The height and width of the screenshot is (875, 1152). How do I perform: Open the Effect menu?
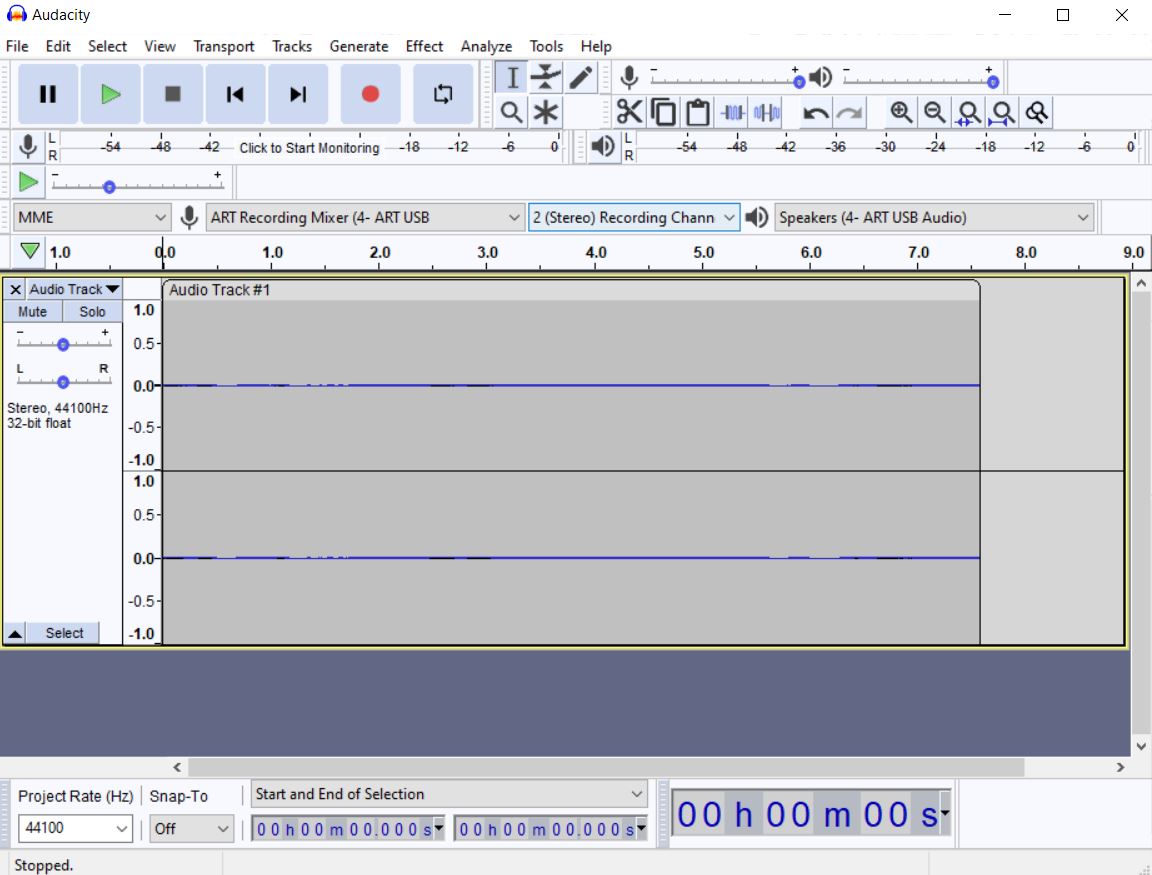click(424, 46)
